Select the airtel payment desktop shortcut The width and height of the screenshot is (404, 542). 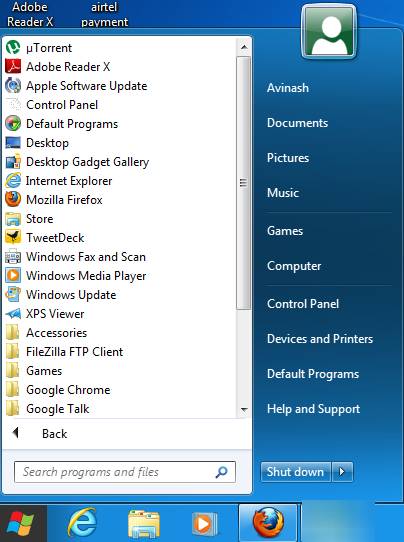104,15
